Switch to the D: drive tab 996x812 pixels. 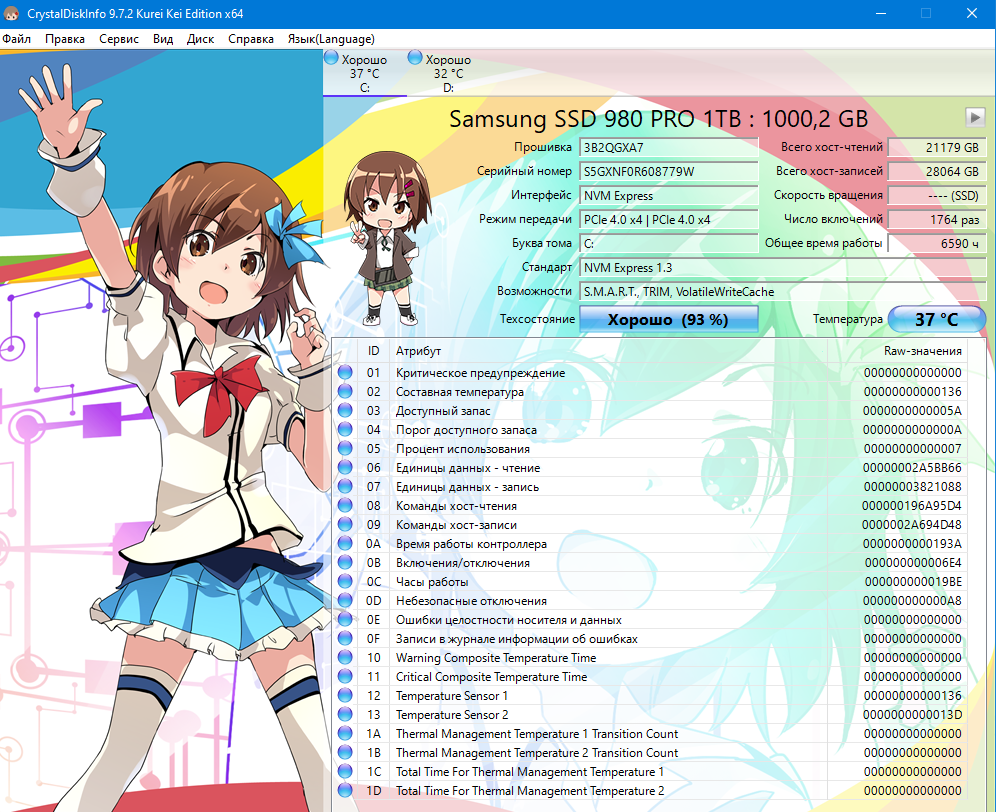[448, 73]
